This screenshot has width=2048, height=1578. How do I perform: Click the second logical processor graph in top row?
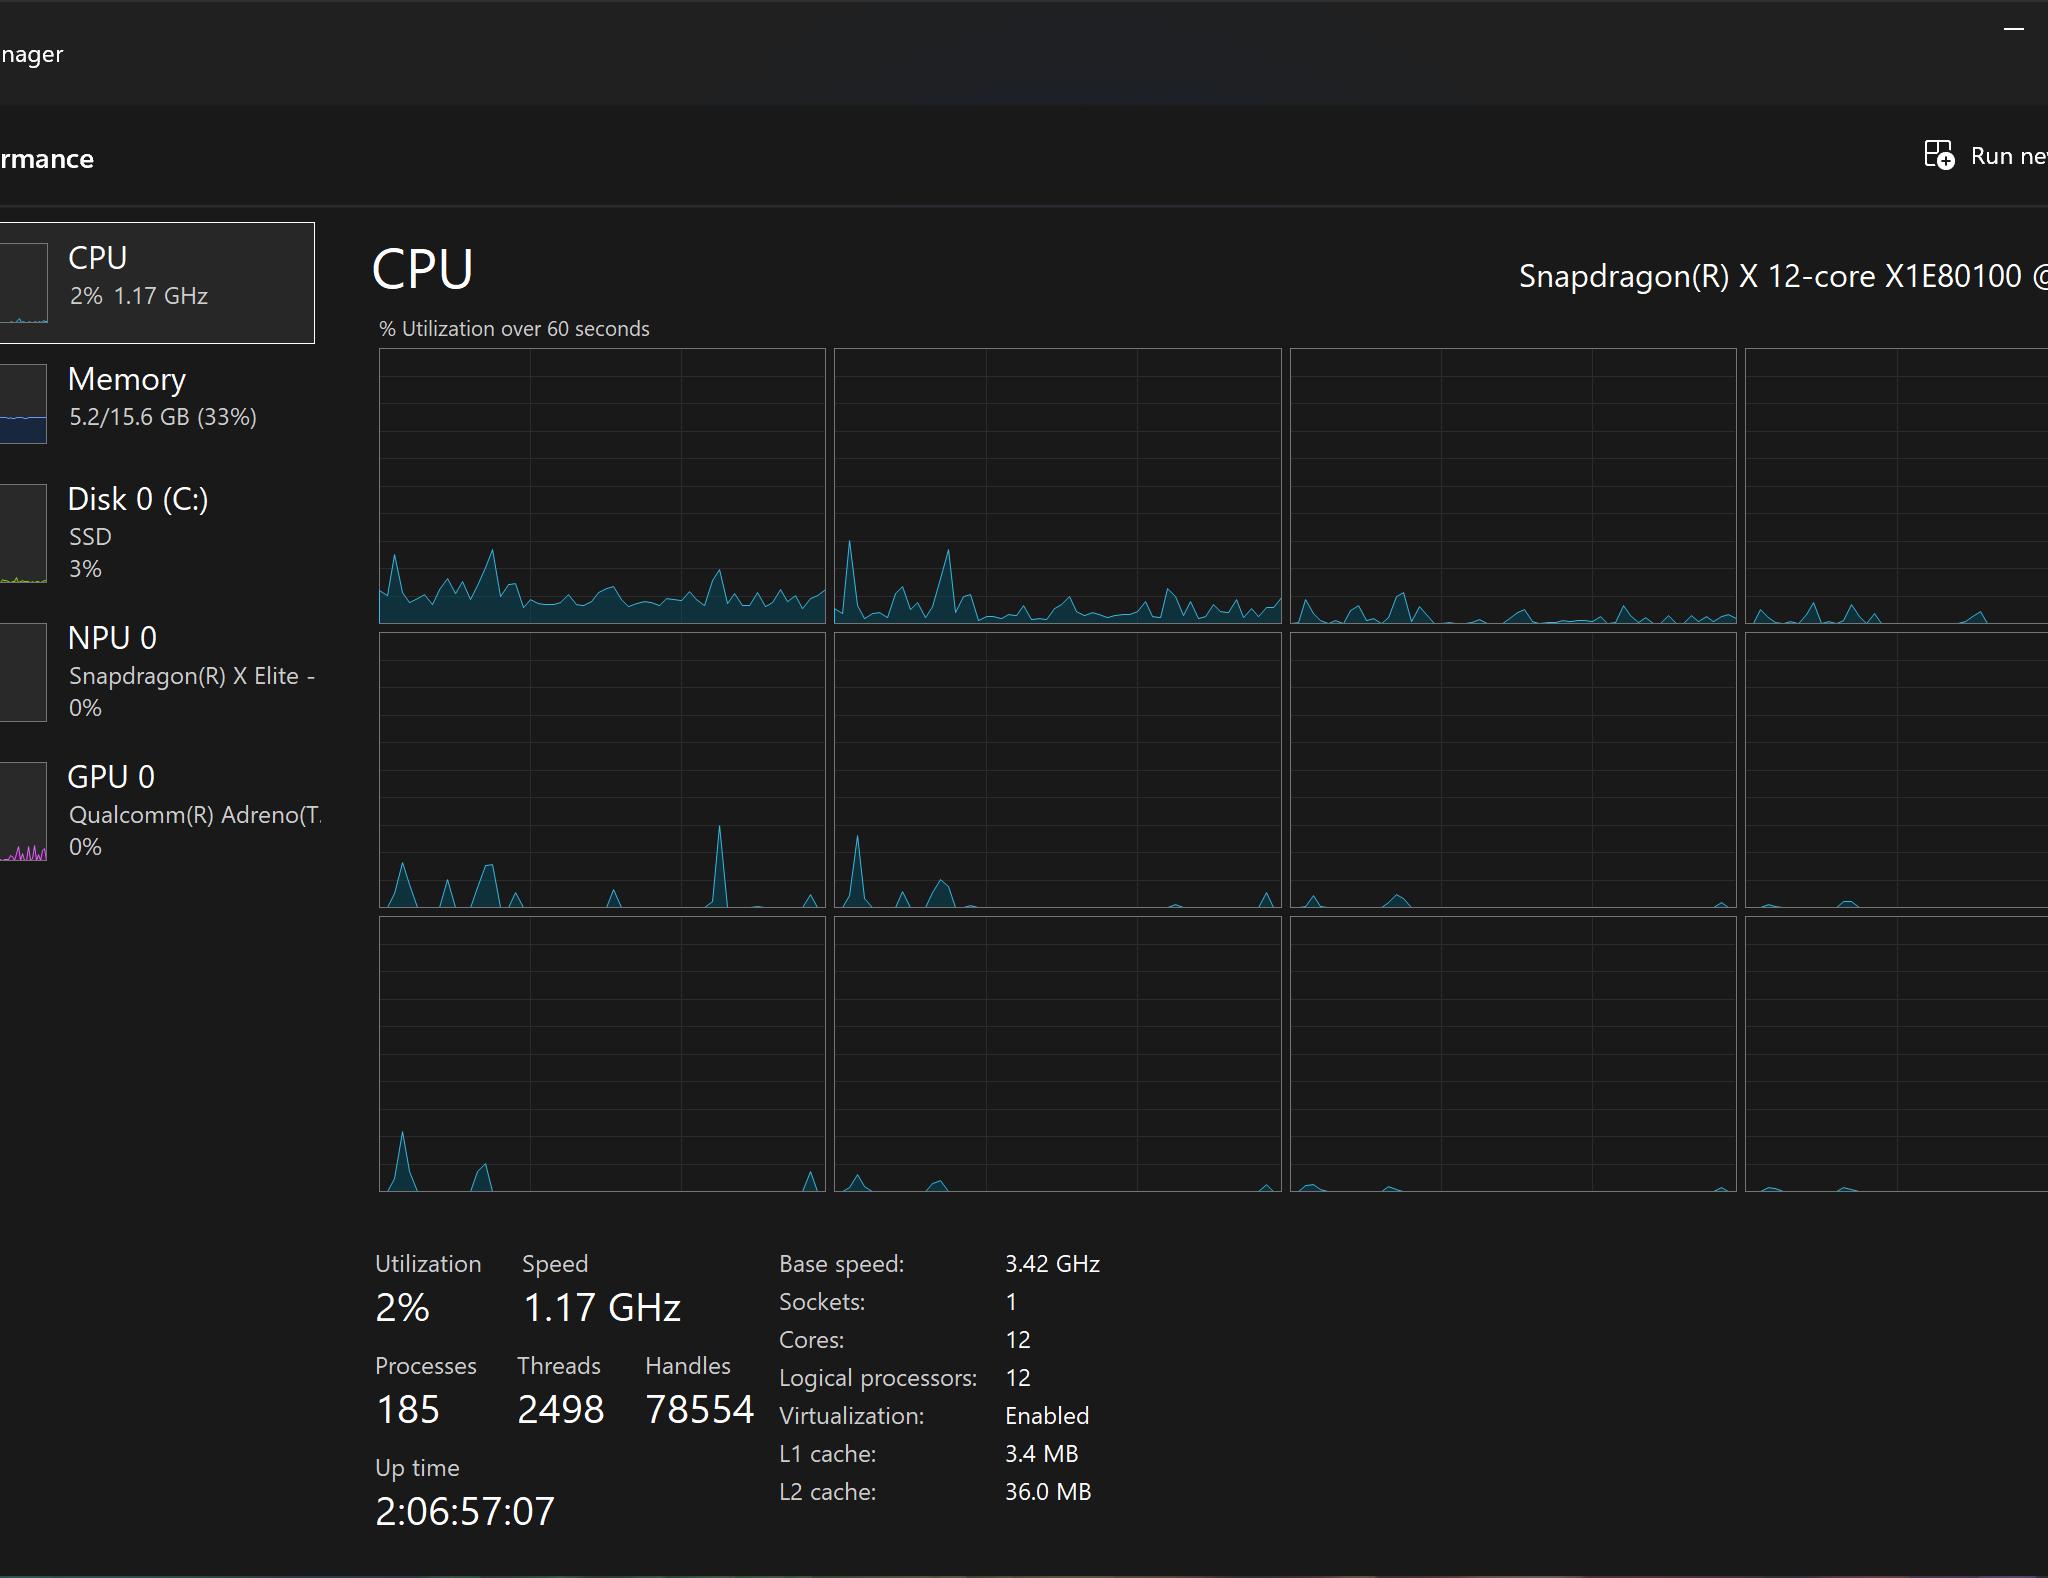(x=1058, y=486)
